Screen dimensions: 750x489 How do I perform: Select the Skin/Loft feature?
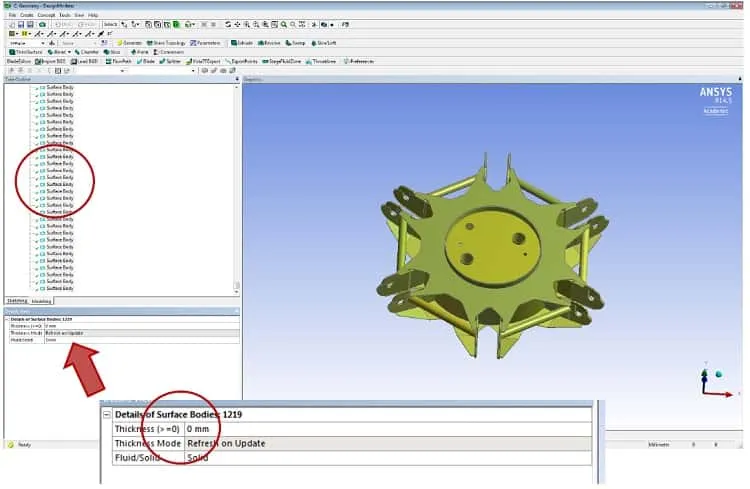point(324,43)
